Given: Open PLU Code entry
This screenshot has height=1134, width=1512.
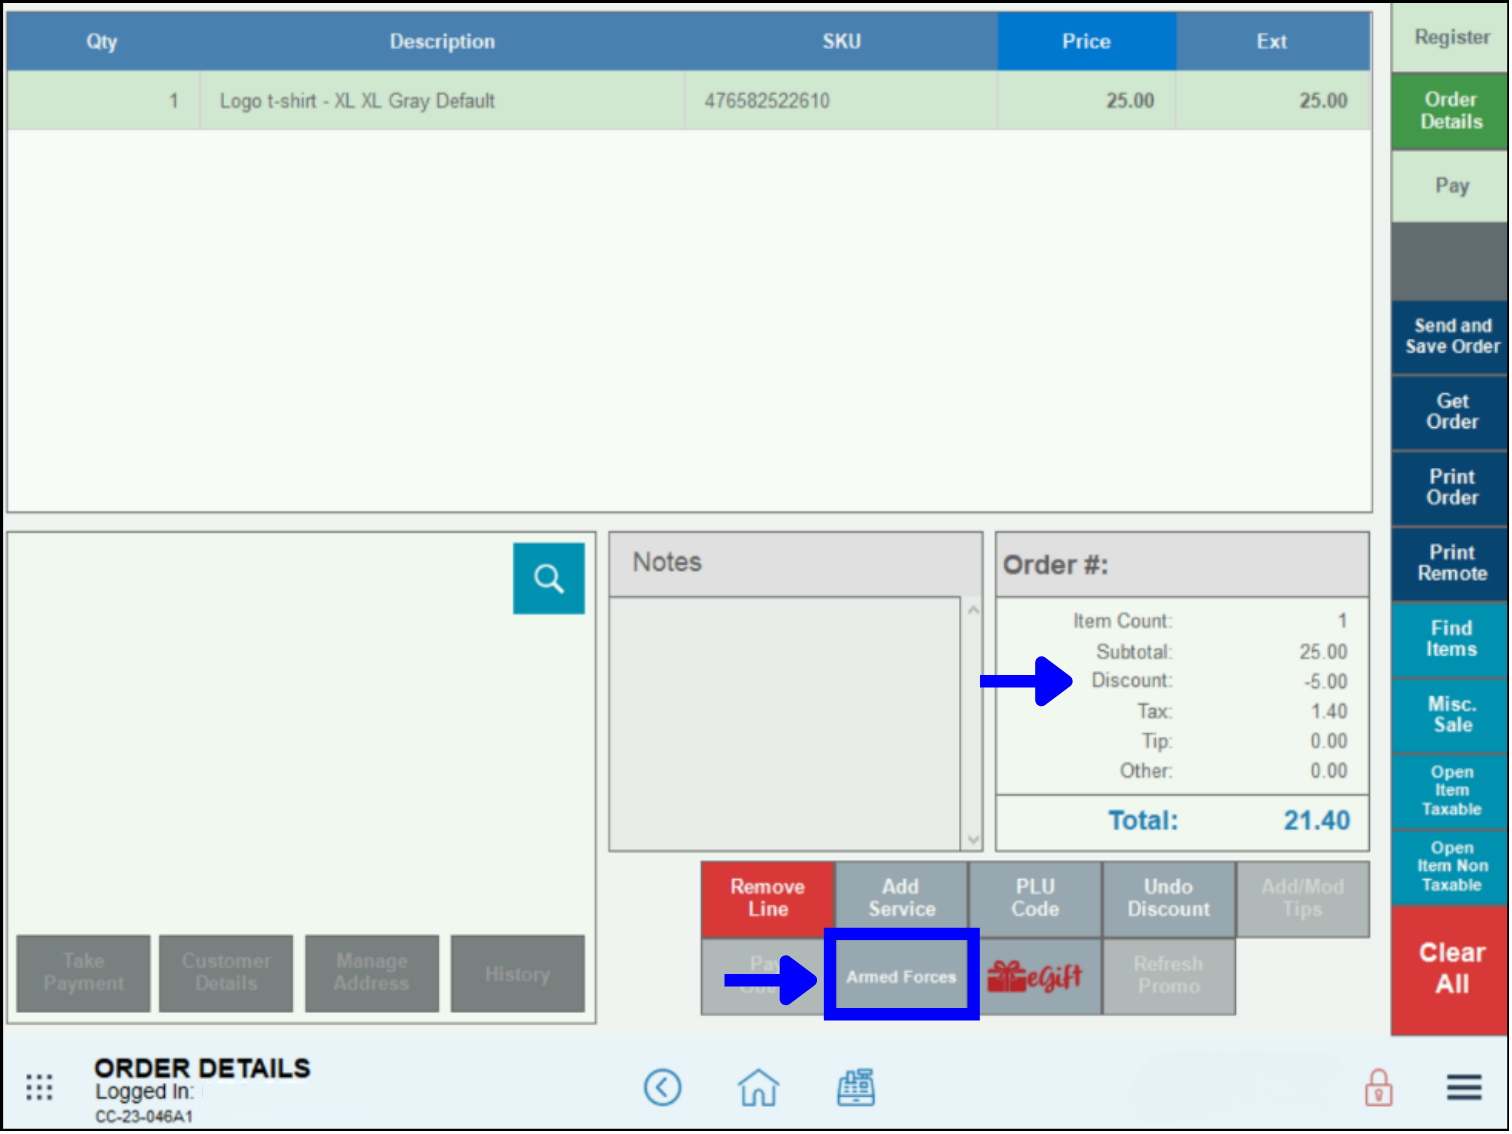Looking at the screenshot, I should click(1034, 898).
